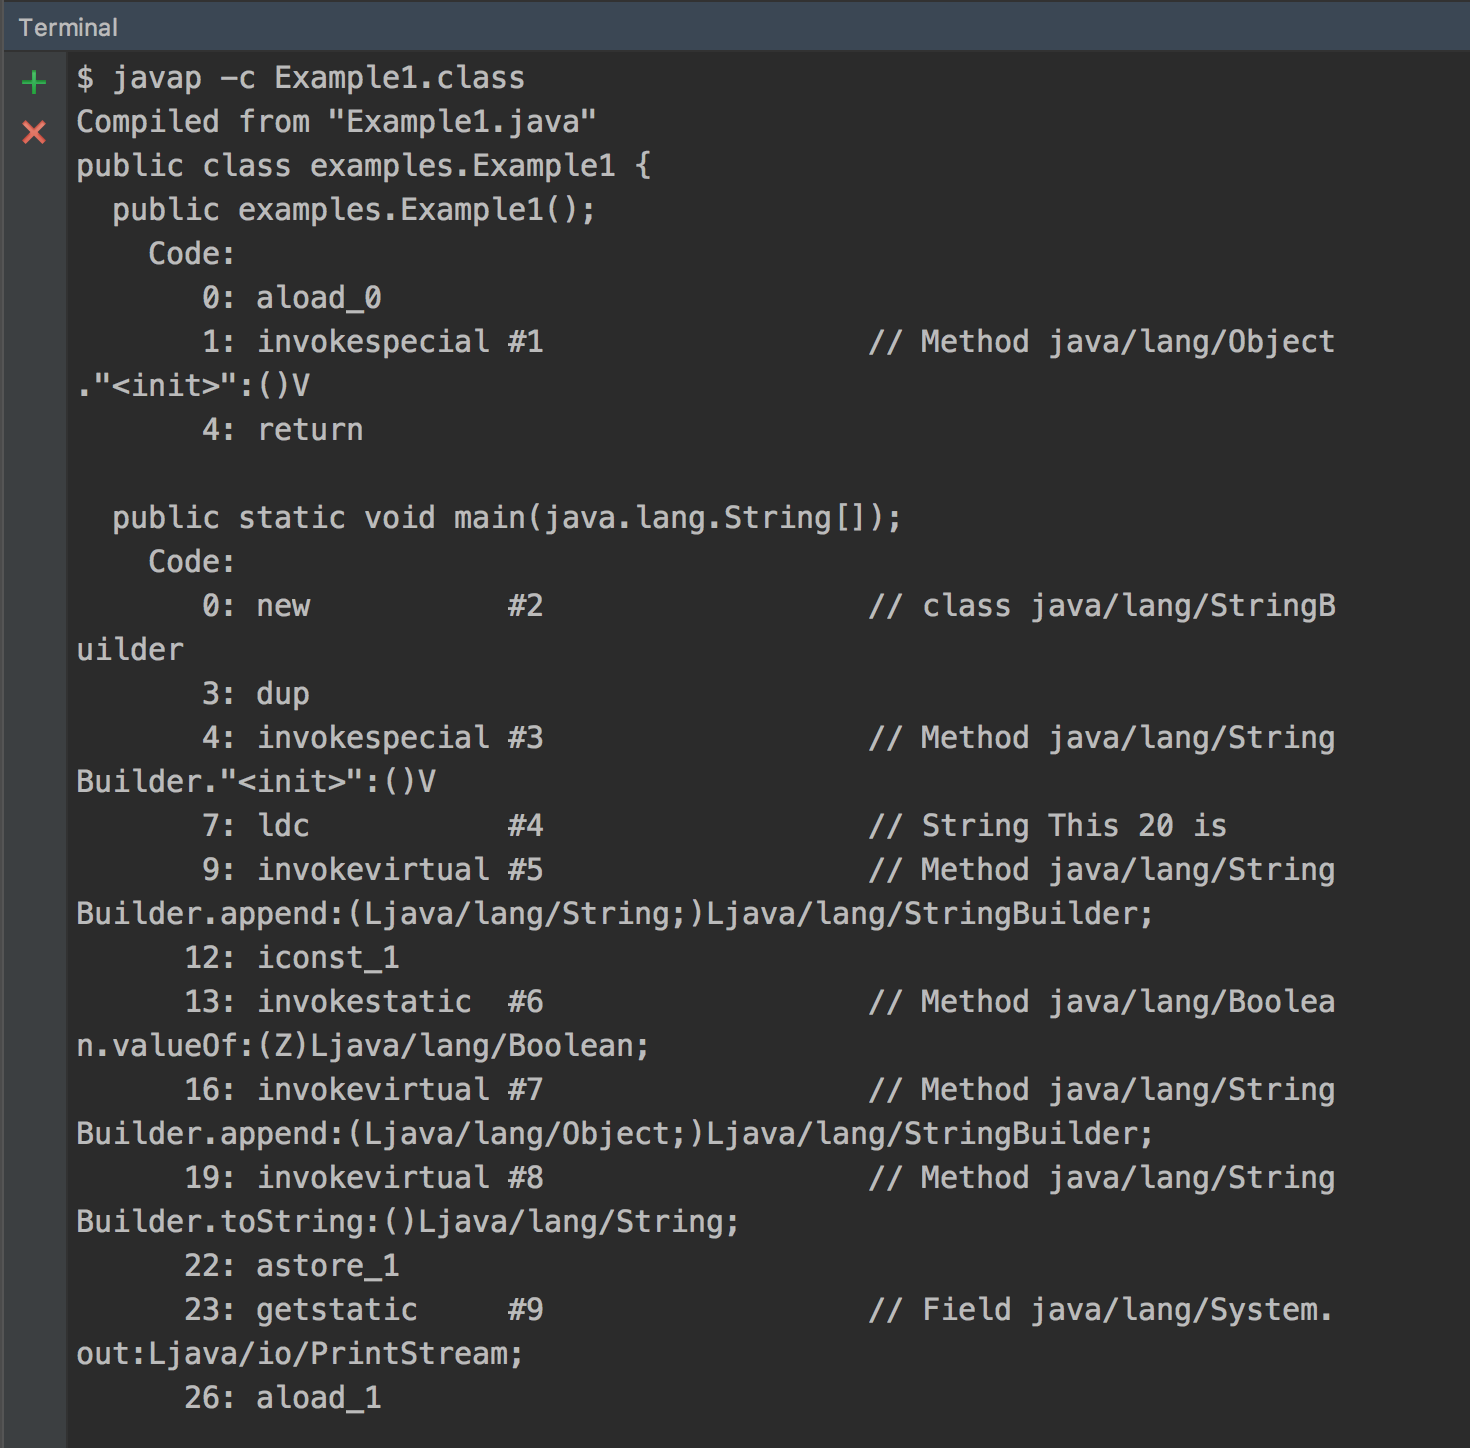Viewport: 1470px width, 1448px height.
Task: Click the Terminal panel title
Action: coord(68,27)
